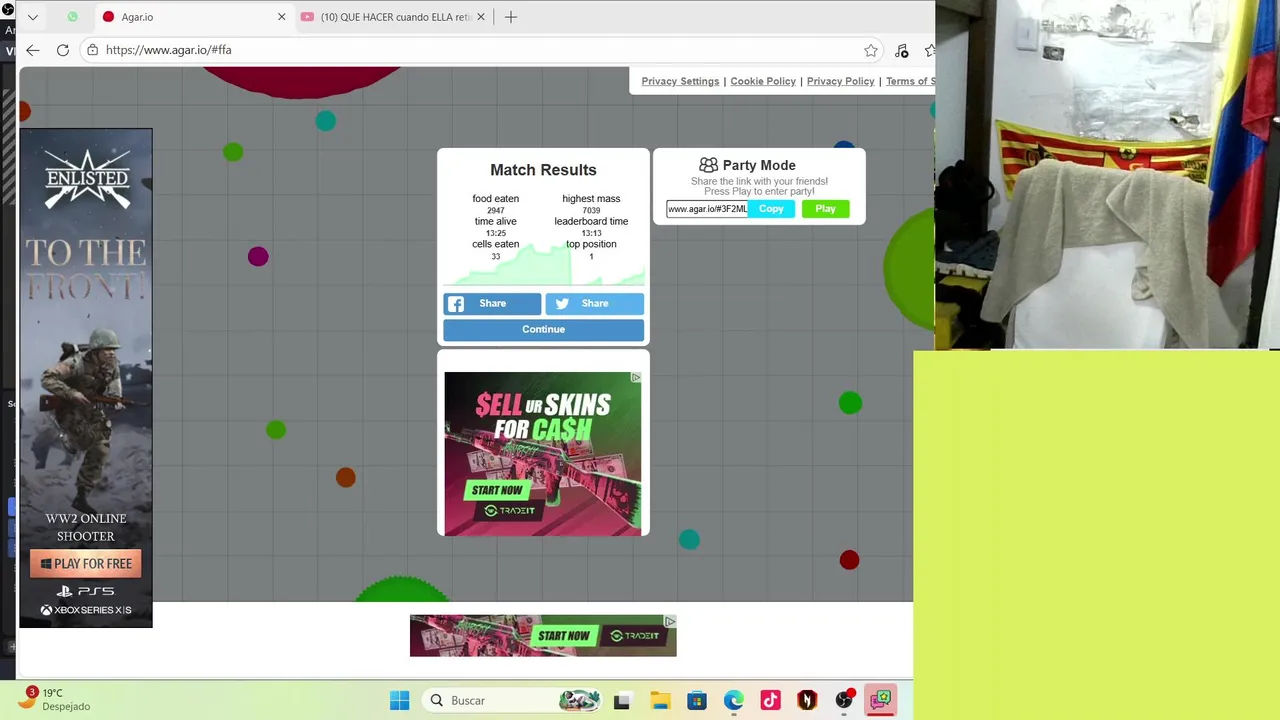This screenshot has width=1280, height=720.
Task: Open Cookie Policy link
Action: (x=763, y=81)
